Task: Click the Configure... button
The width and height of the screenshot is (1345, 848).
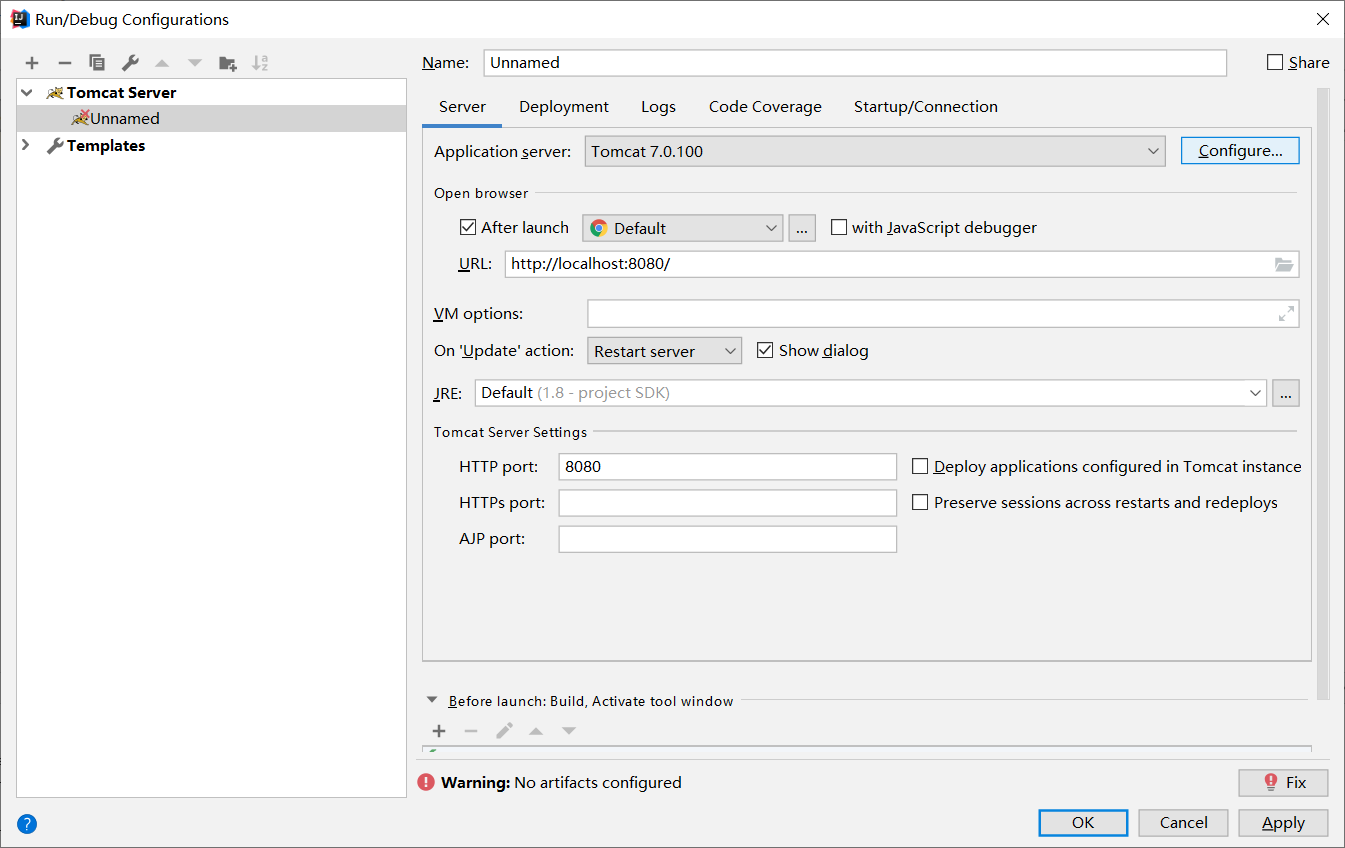Action: pos(1240,151)
